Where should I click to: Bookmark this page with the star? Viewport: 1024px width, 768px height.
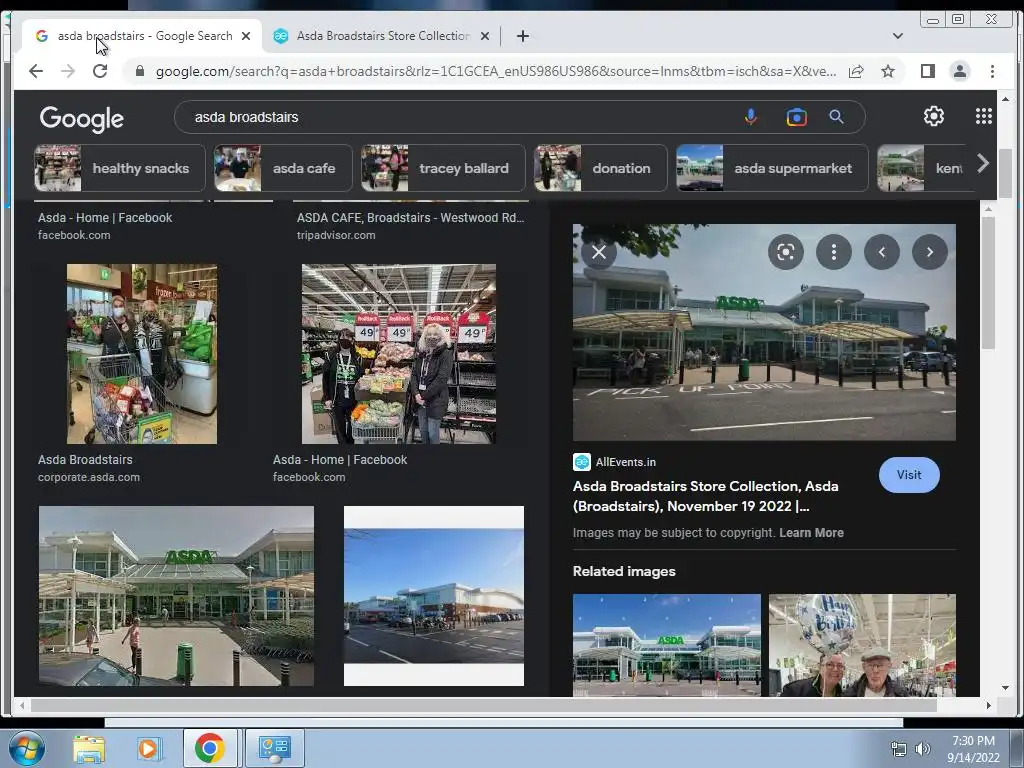pyautogui.click(x=888, y=71)
